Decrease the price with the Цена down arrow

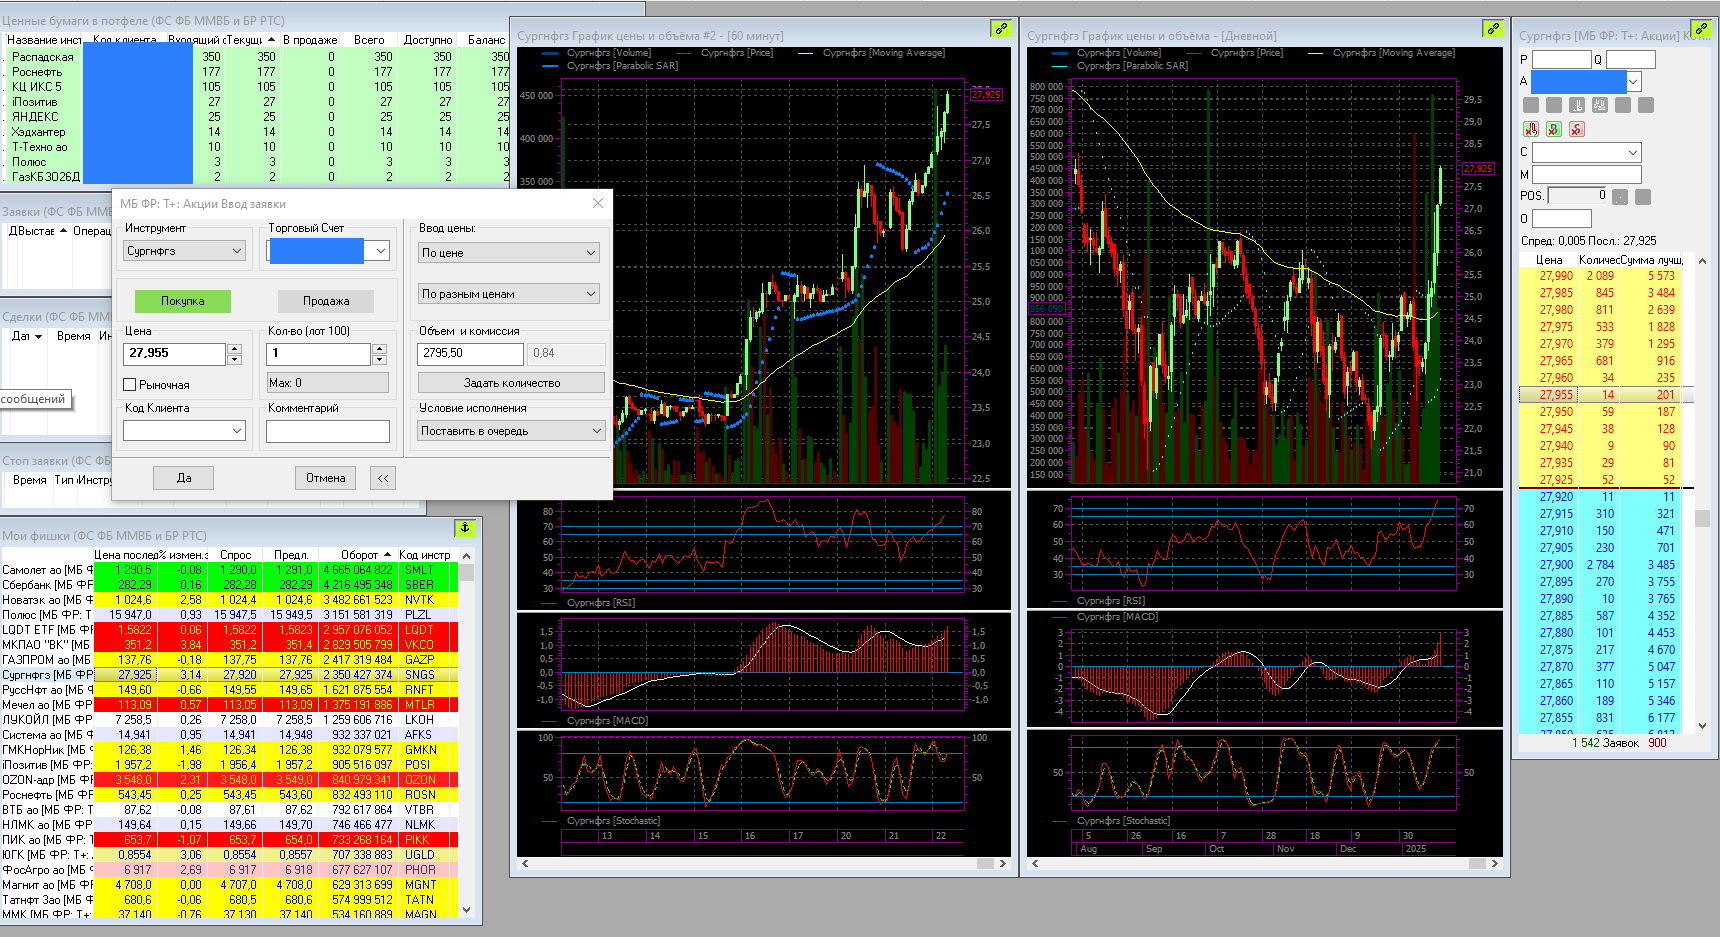tap(235, 359)
